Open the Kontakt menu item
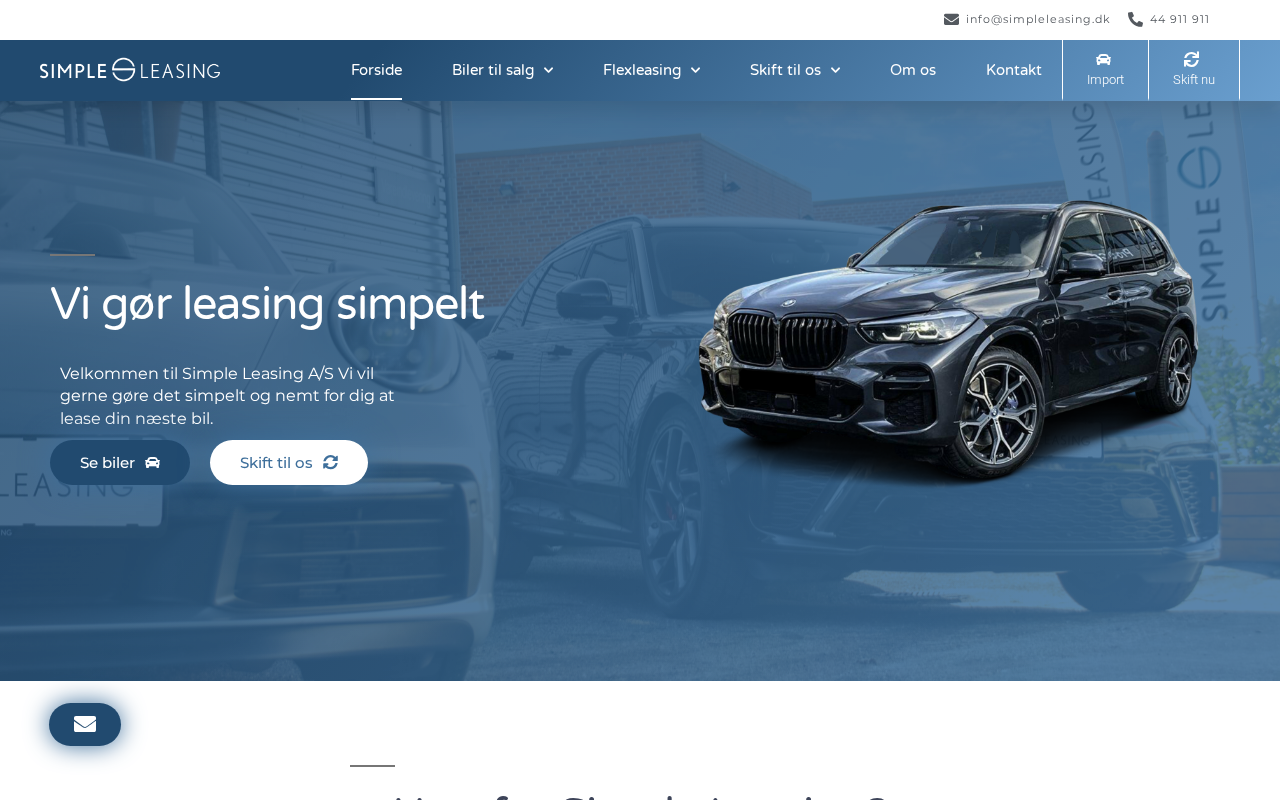 (x=1014, y=70)
